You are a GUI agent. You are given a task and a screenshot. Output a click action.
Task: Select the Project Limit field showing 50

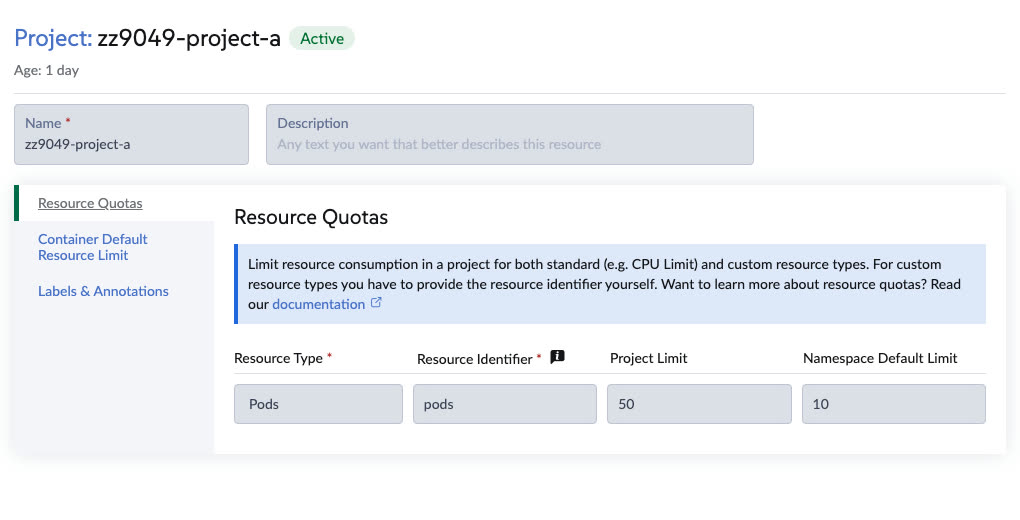pyautogui.click(x=699, y=404)
